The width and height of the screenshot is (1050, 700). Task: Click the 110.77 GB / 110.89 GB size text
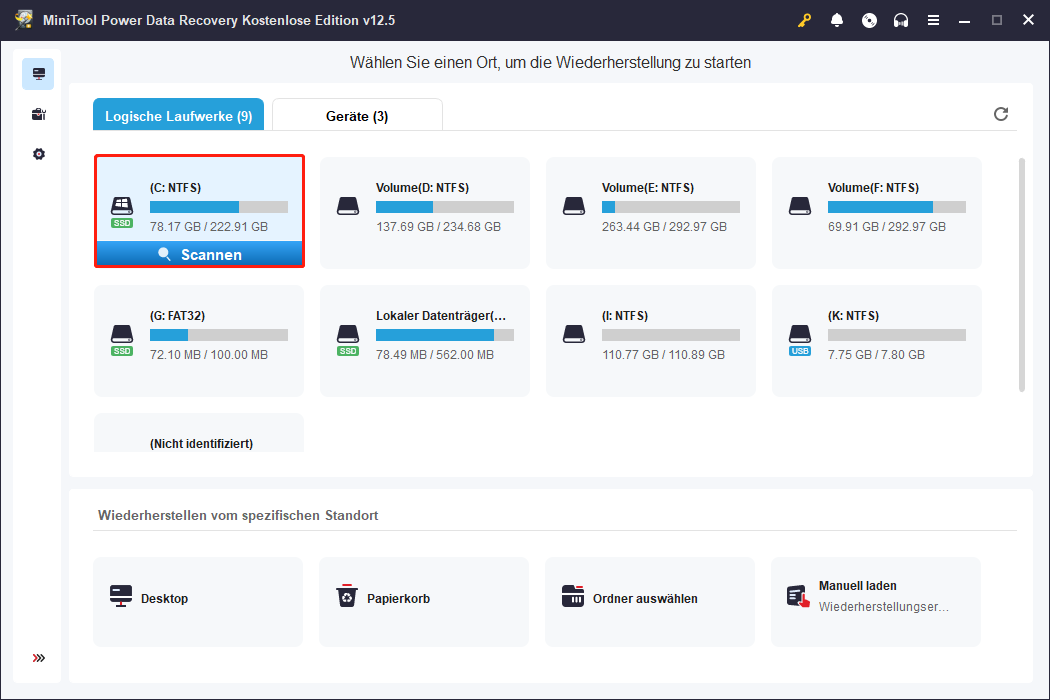[664, 354]
